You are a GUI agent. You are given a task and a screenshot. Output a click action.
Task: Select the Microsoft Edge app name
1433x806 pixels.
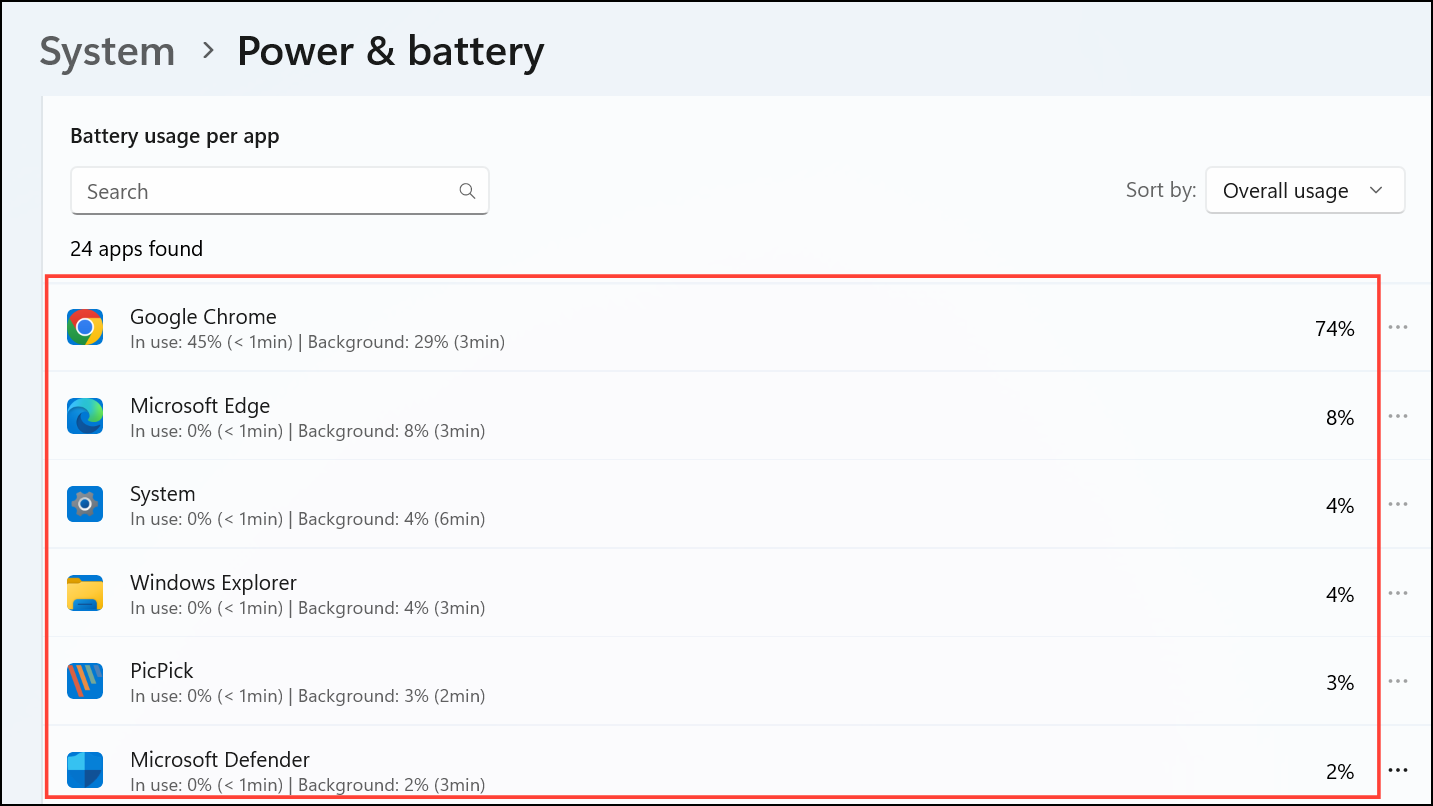[200, 405]
